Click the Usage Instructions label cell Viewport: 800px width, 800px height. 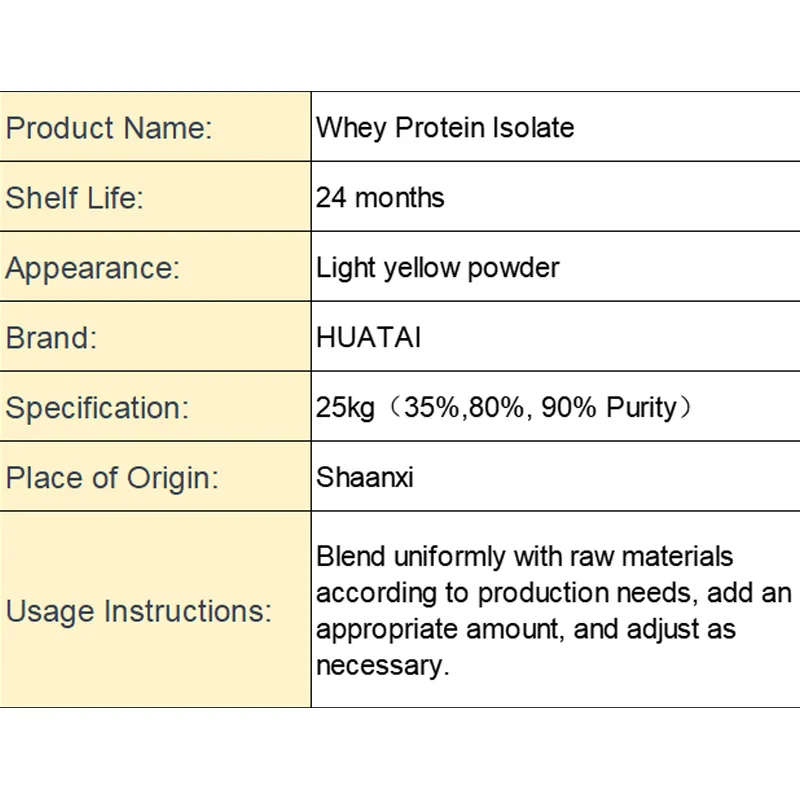(x=155, y=609)
